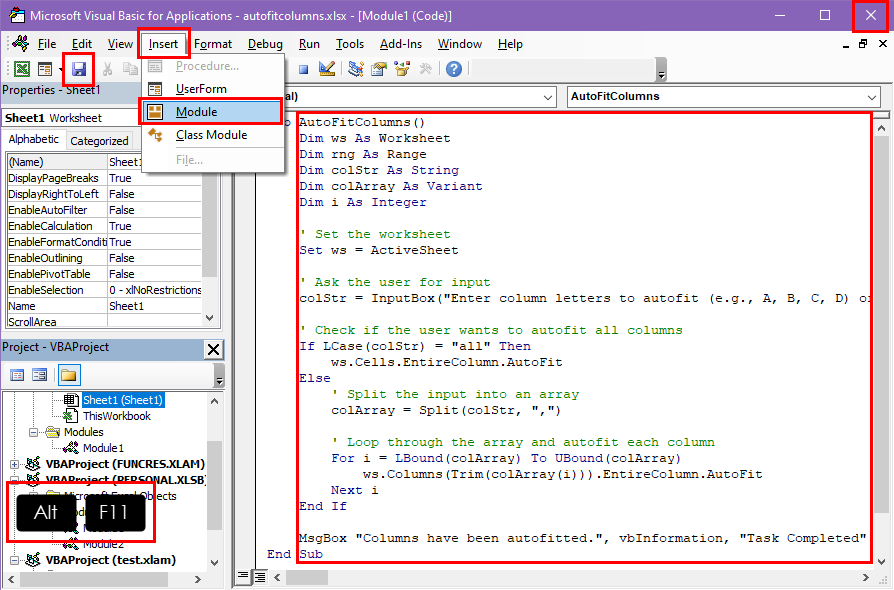Select VBAProject (test.xlam) project

point(111,560)
